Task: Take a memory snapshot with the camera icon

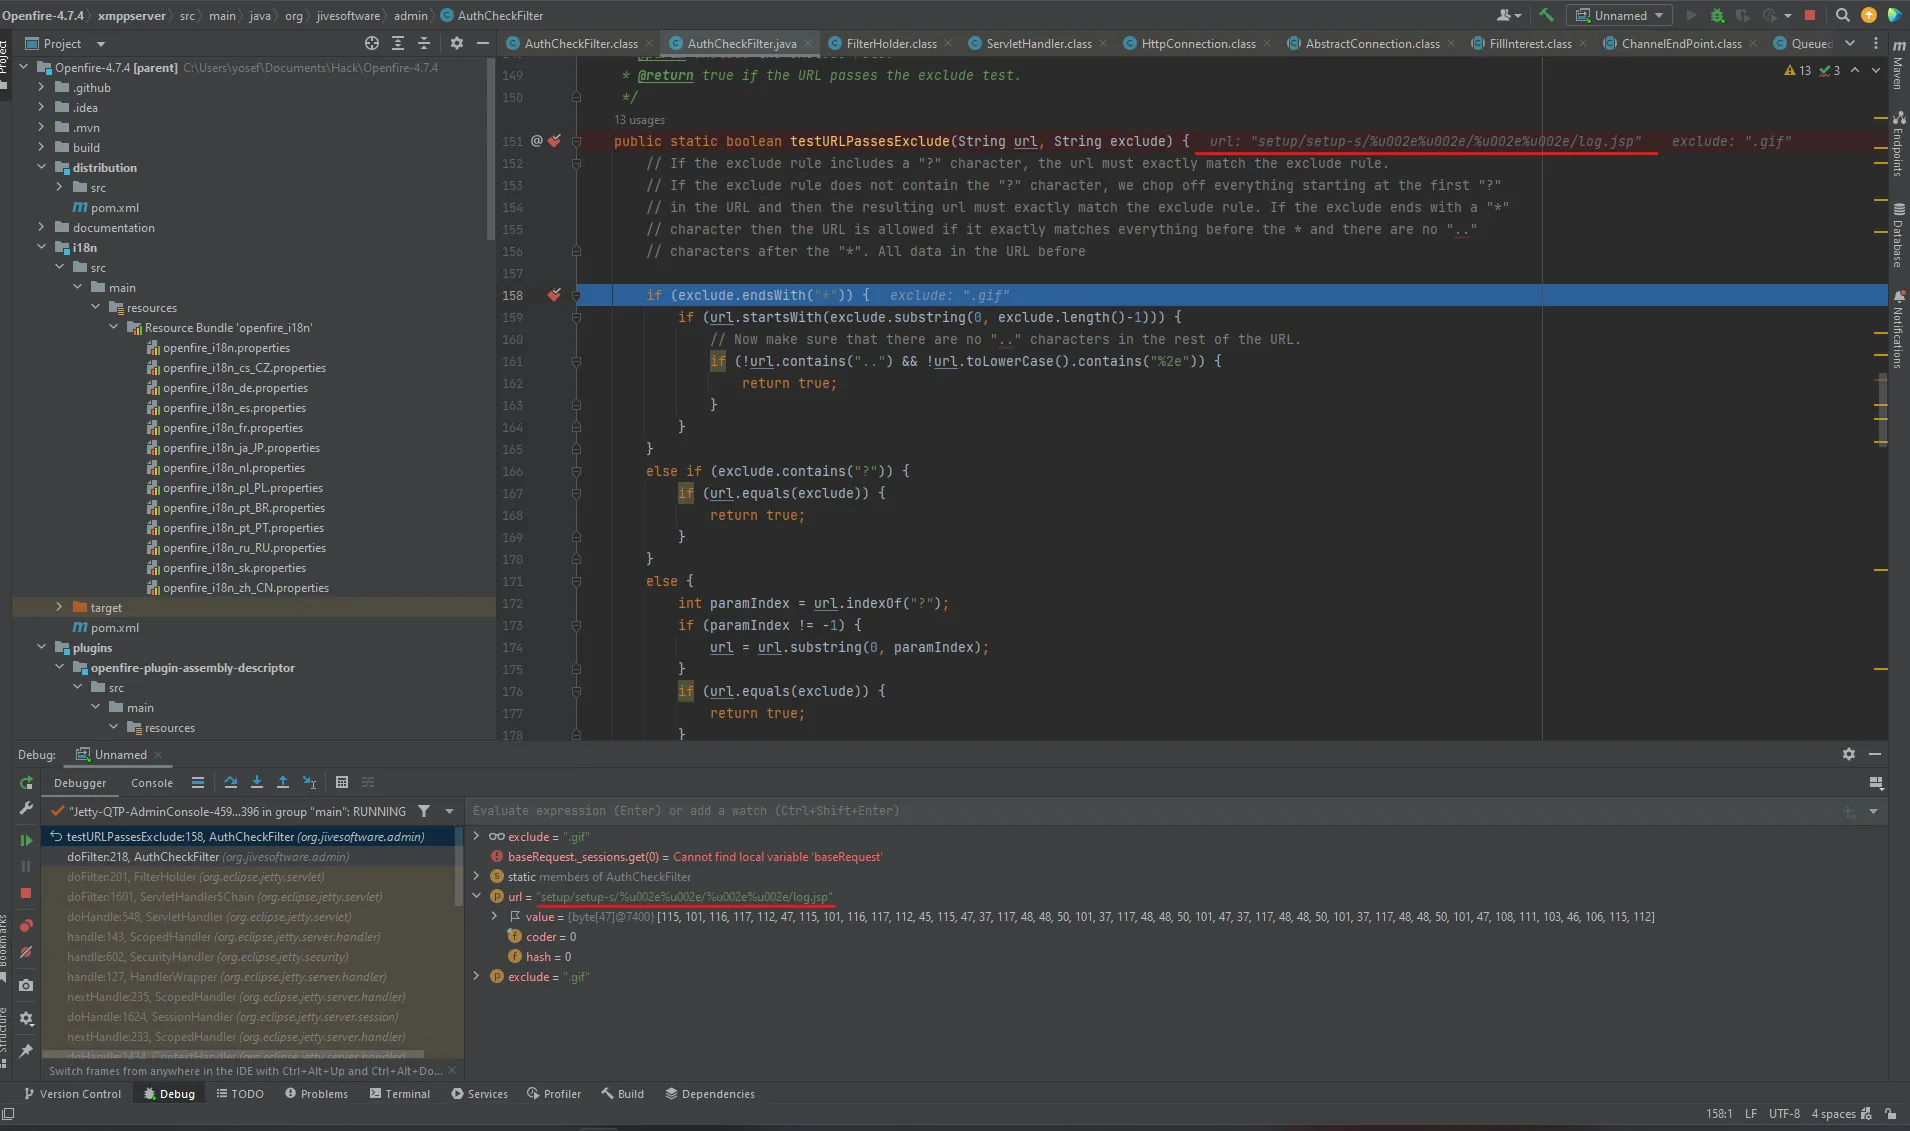Action: tap(25, 985)
